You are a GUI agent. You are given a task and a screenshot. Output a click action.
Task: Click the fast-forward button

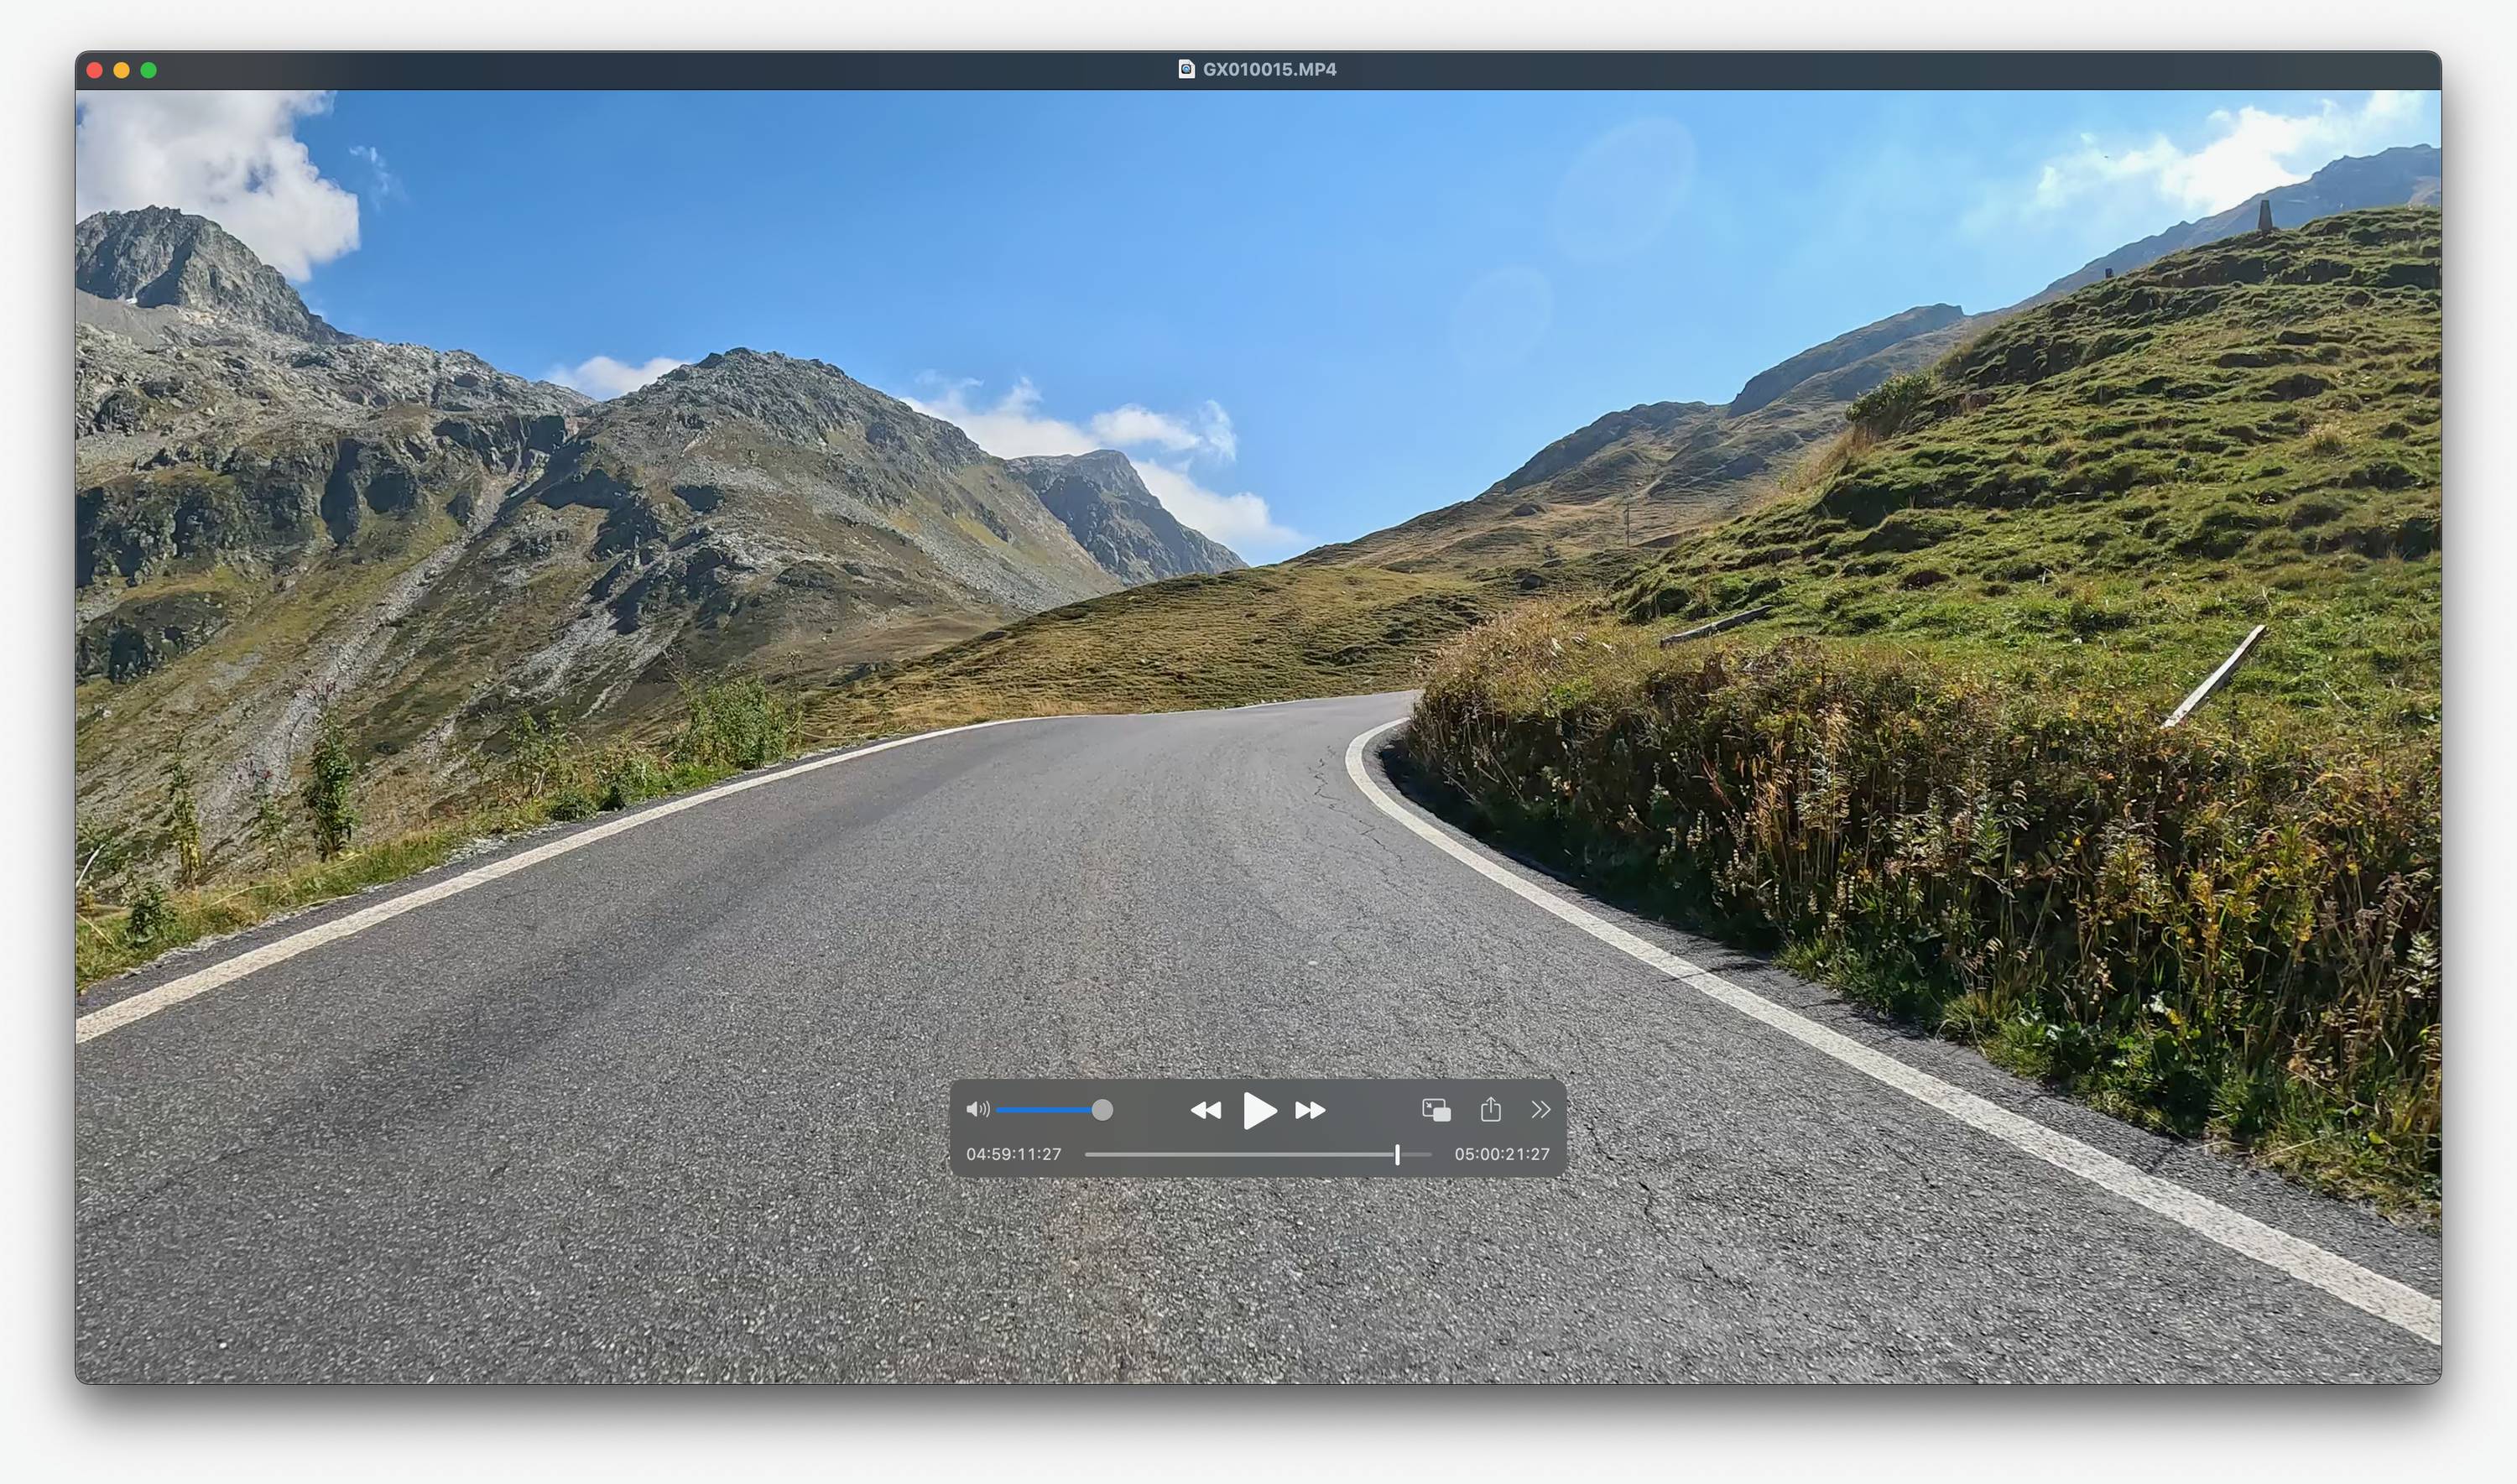coord(1310,1110)
